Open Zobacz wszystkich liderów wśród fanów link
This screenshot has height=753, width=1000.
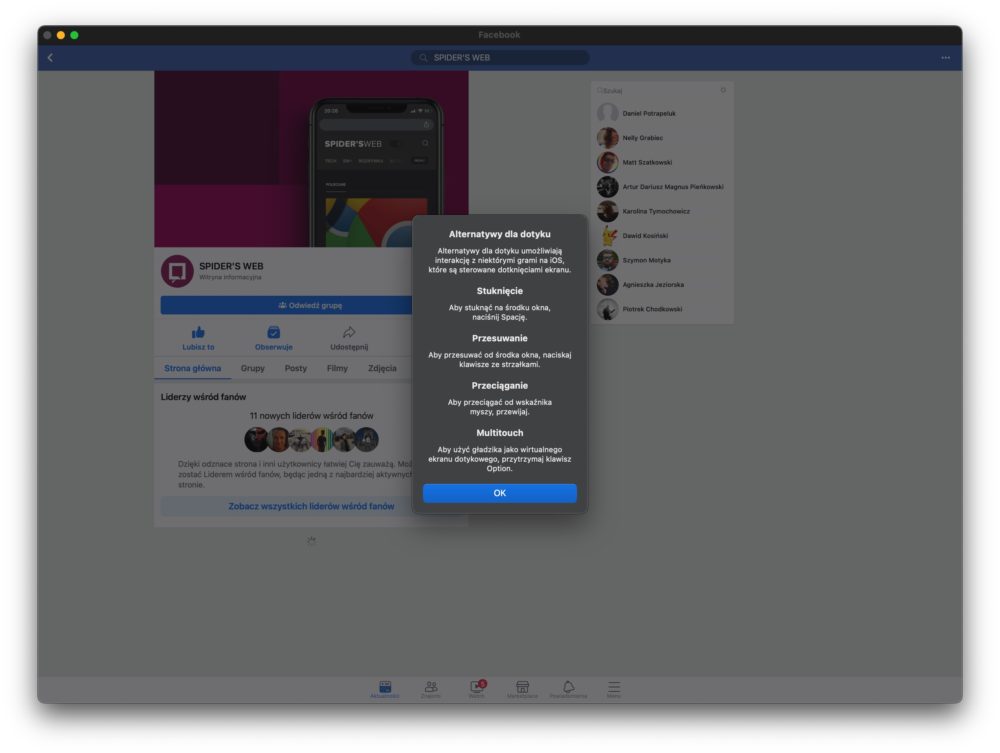tap(311, 506)
